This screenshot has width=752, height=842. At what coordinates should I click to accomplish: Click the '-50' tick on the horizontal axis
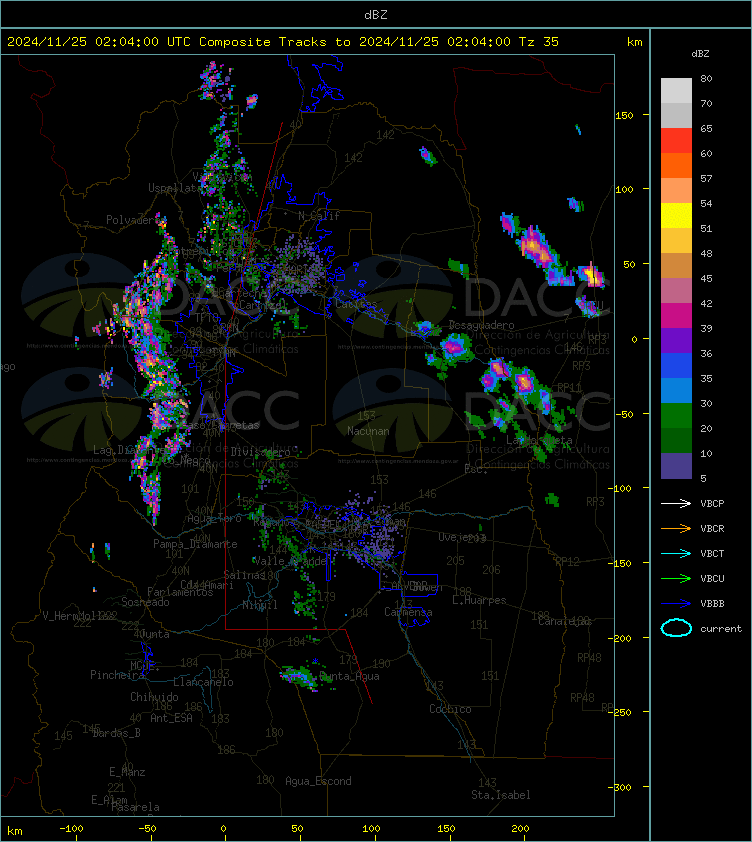[x=147, y=829]
